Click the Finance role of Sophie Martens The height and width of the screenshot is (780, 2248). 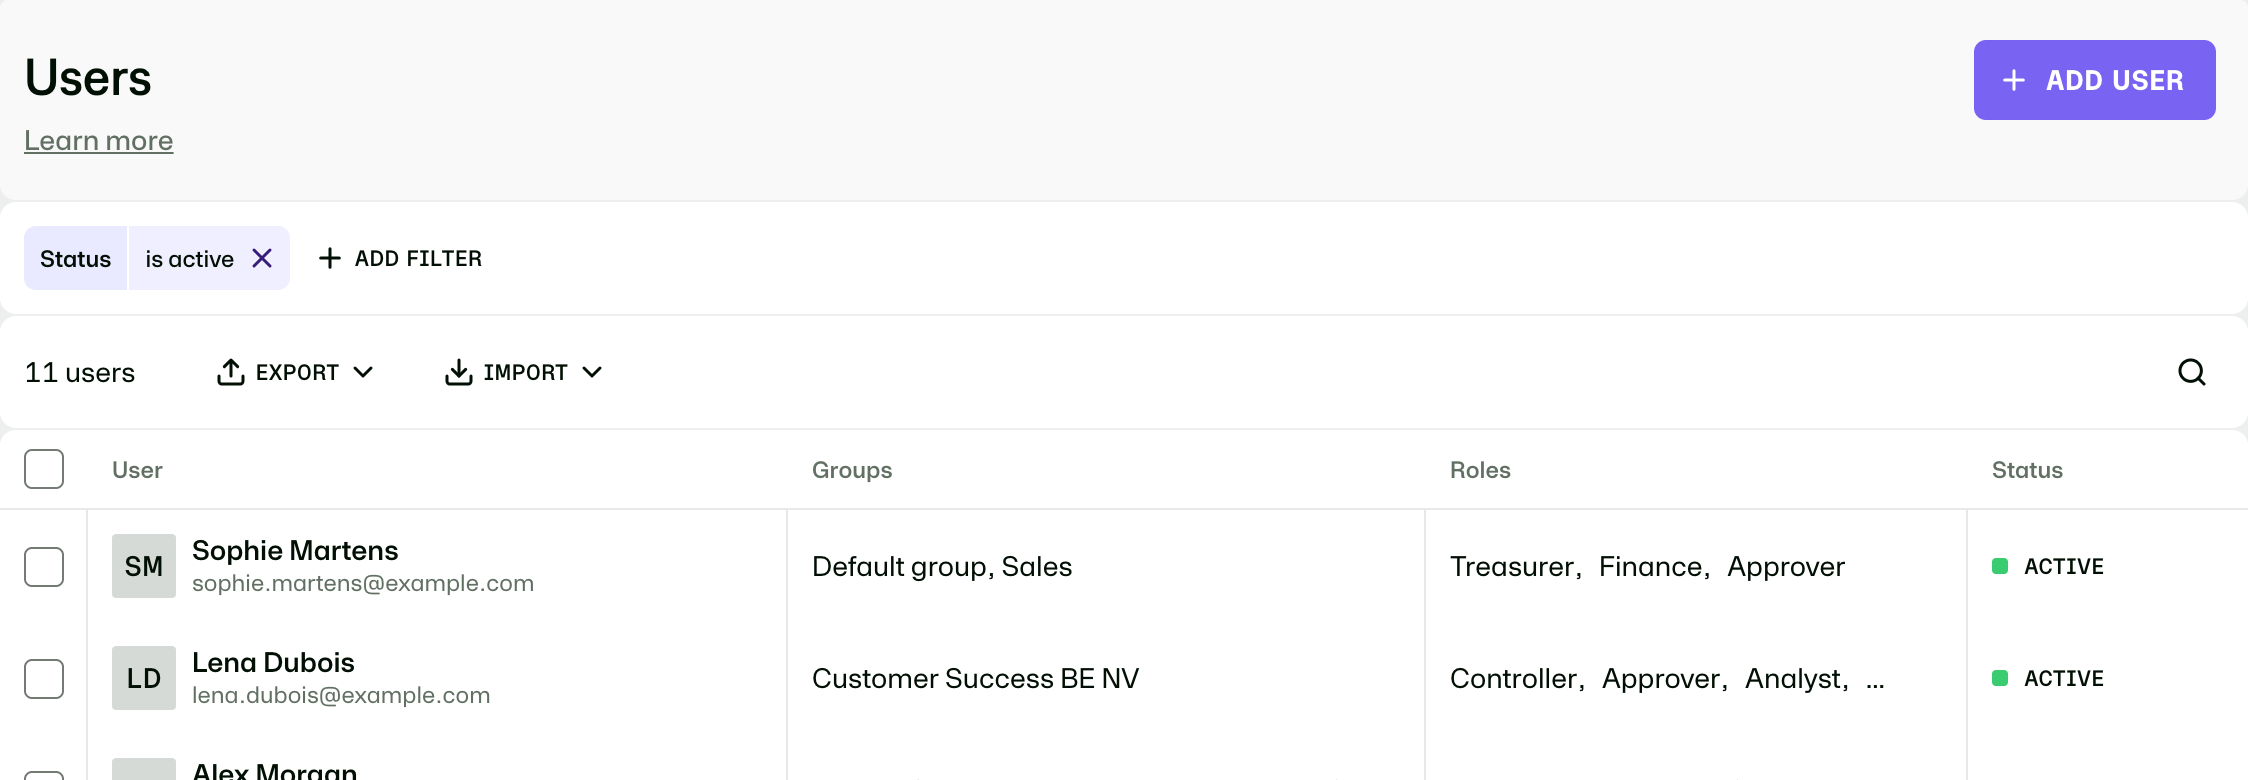point(1651,566)
